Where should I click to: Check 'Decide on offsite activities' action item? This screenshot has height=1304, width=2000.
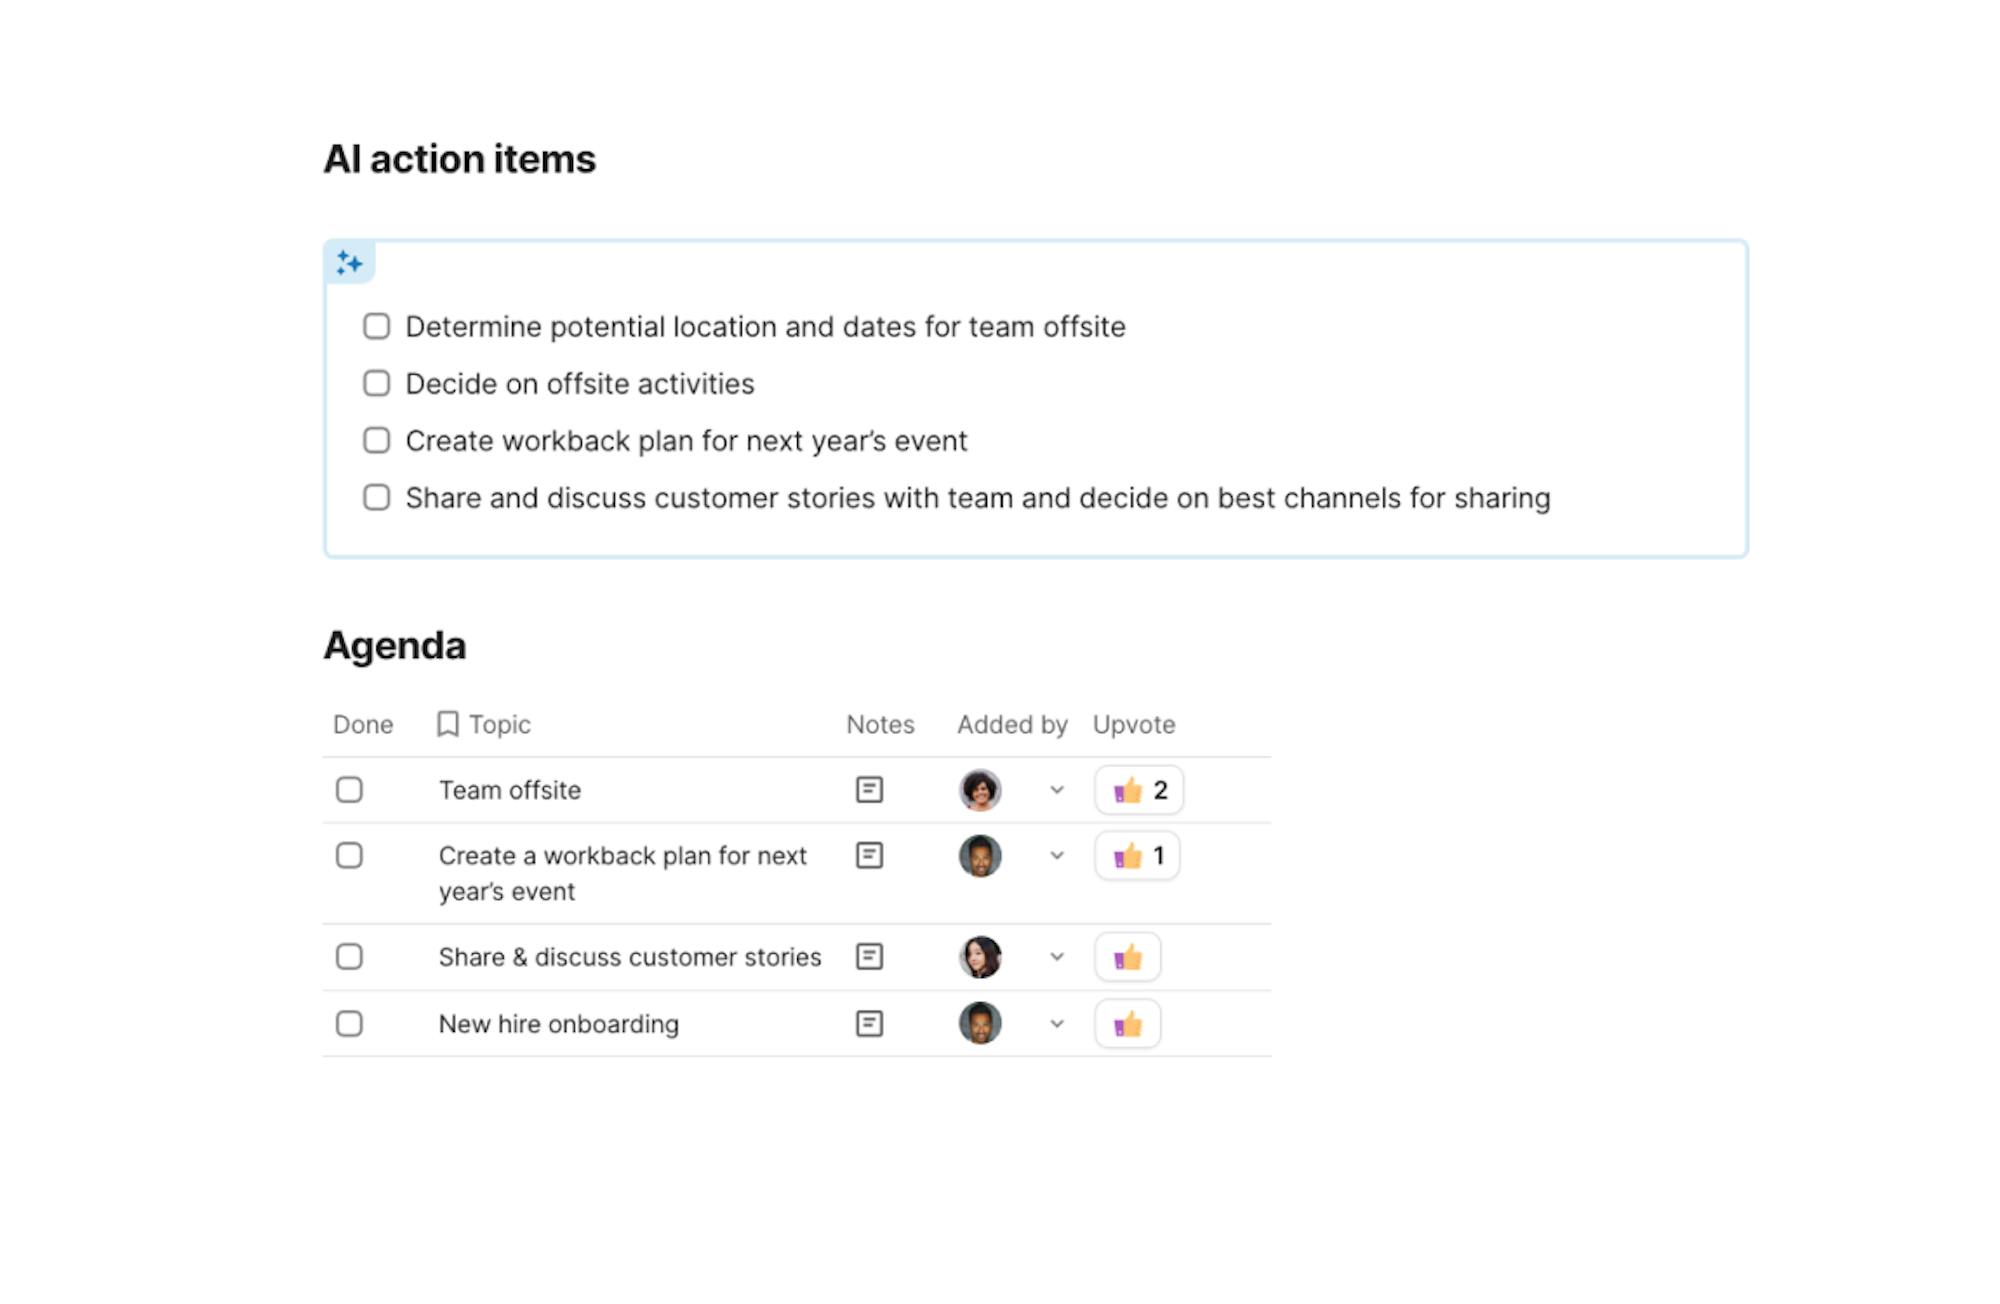pyautogui.click(x=376, y=384)
